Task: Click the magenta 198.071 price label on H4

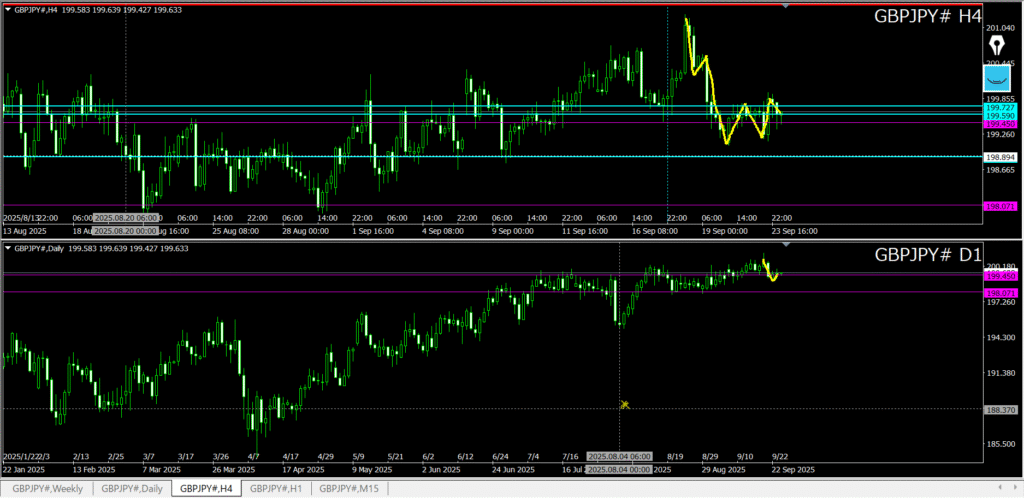Action: 1001,206
